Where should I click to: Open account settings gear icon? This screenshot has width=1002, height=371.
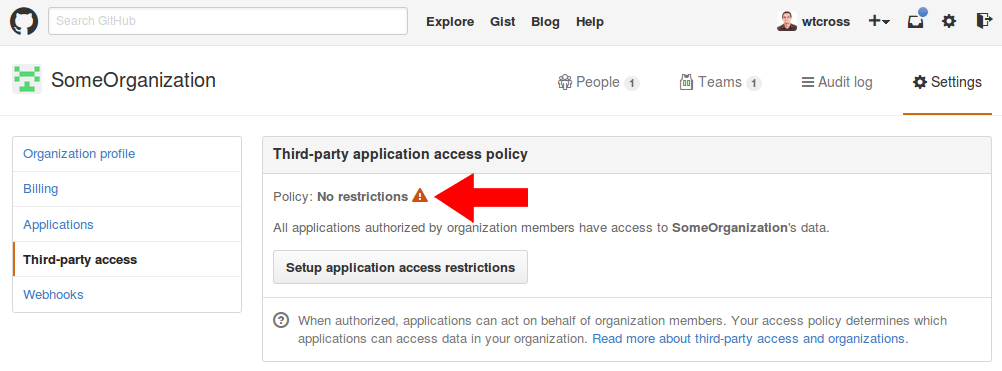(x=950, y=21)
